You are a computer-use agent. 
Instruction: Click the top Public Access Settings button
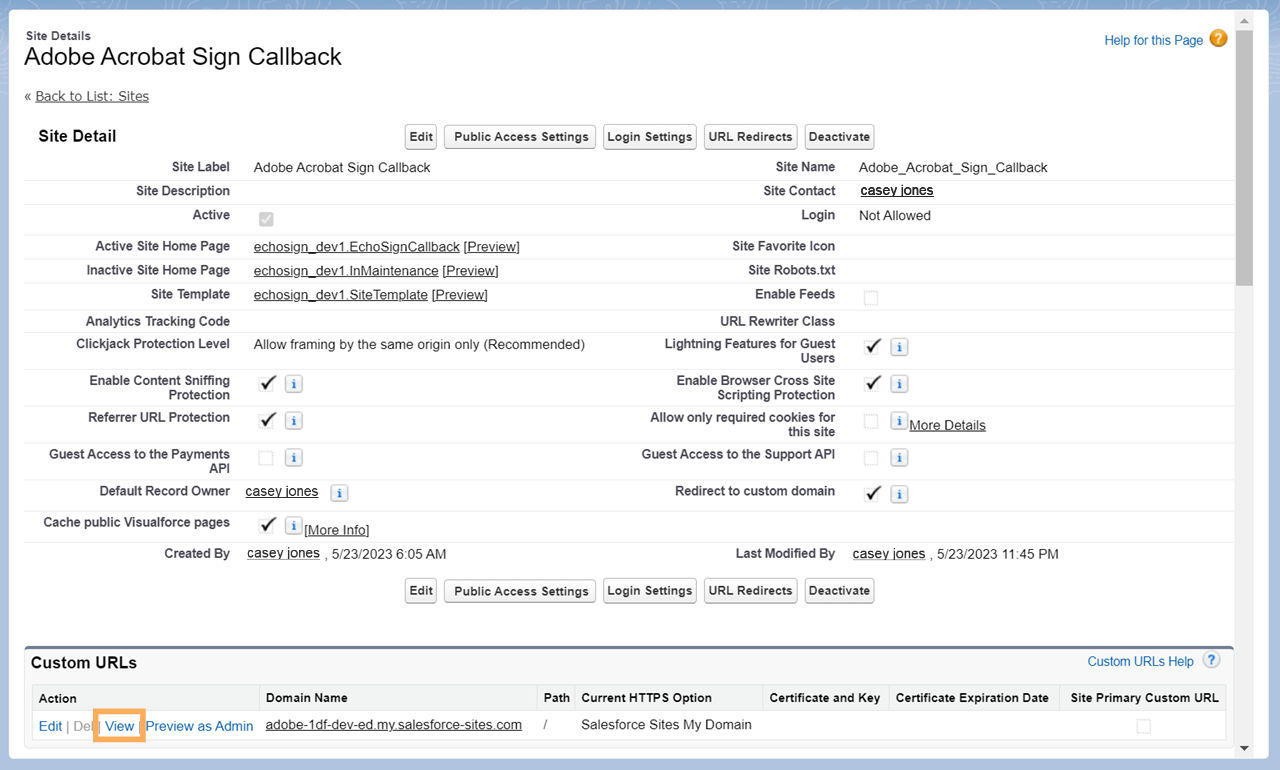pos(520,137)
